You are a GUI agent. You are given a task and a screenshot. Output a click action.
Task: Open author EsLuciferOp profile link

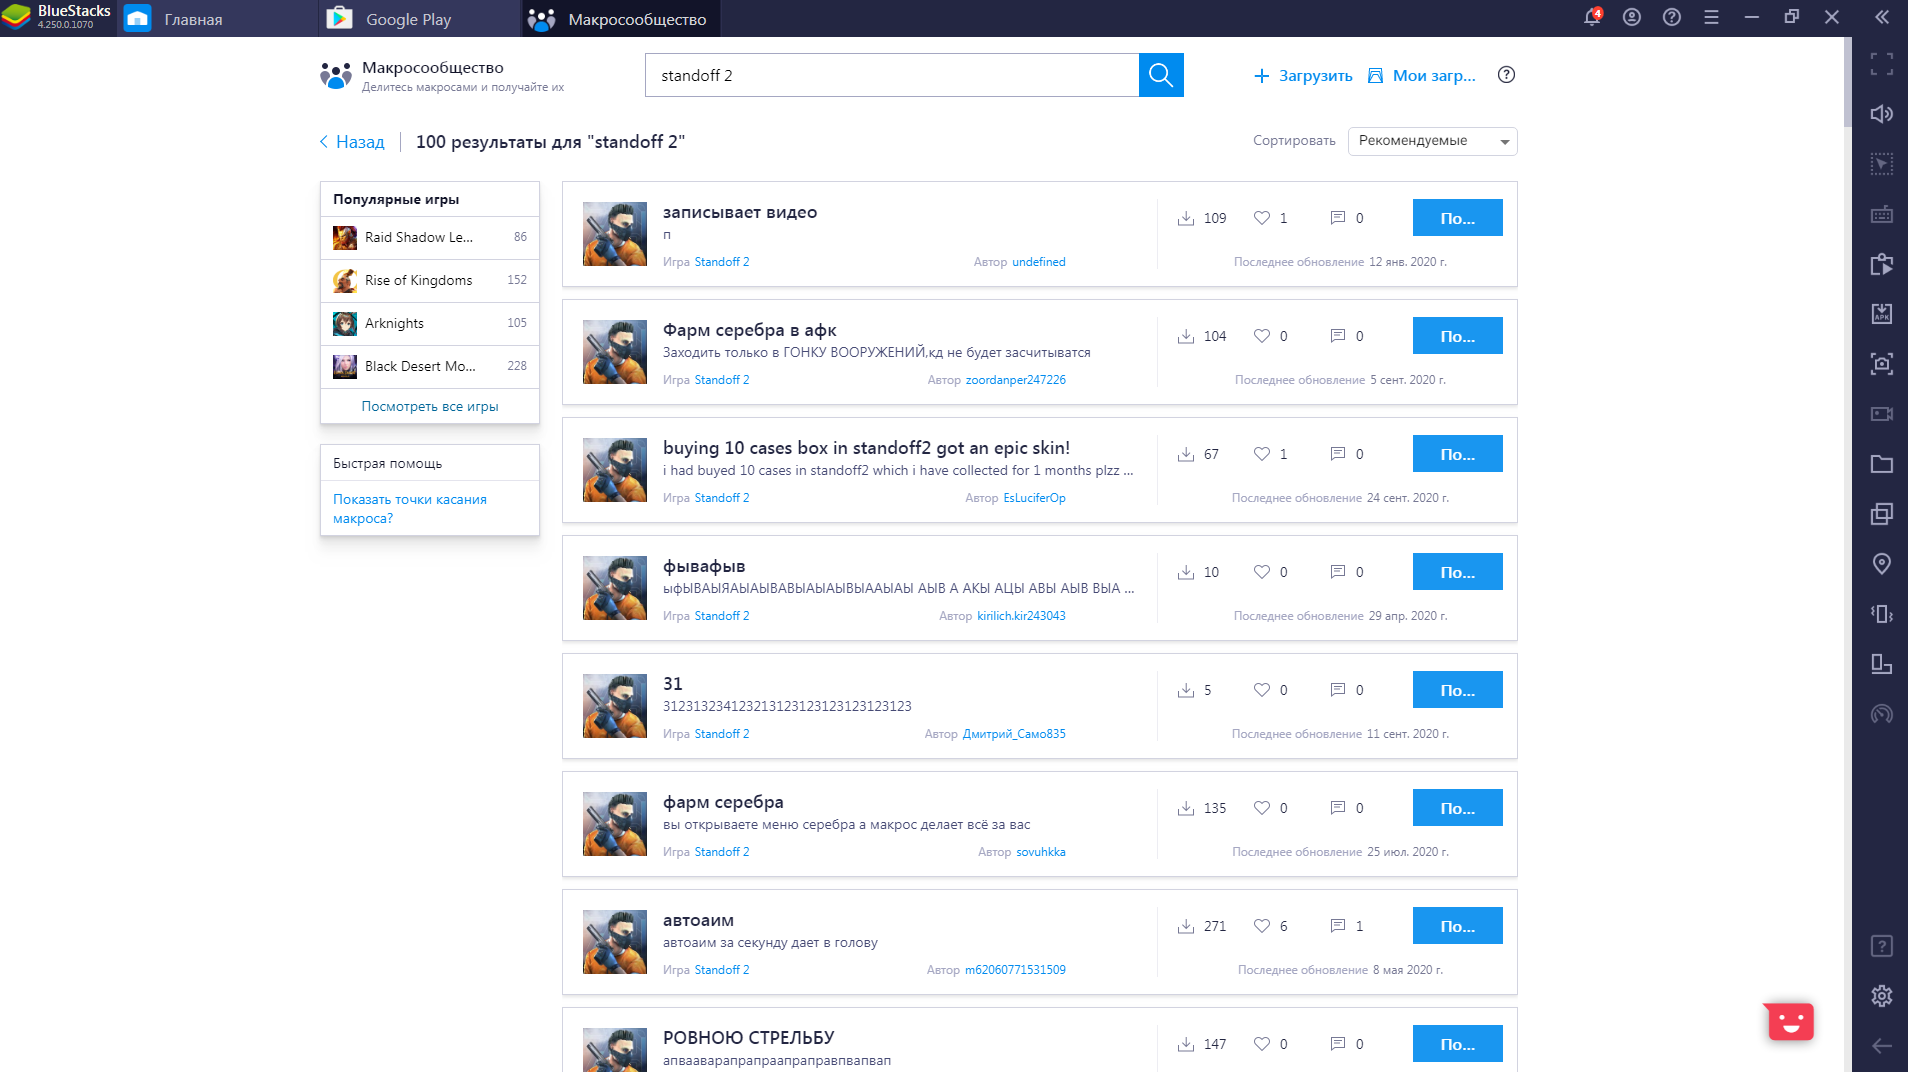(x=1034, y=498)
